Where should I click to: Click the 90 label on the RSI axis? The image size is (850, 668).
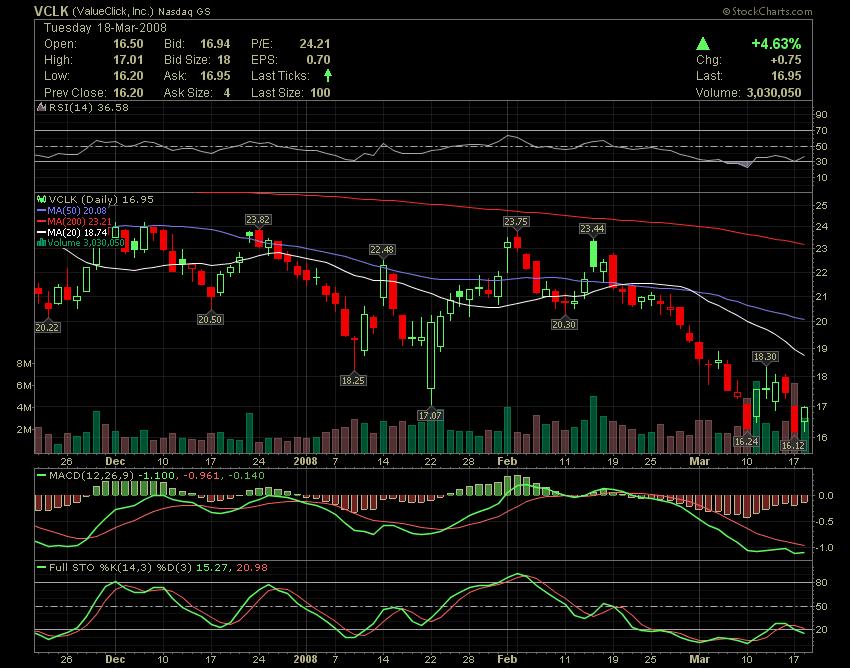(x=821, y=114)
